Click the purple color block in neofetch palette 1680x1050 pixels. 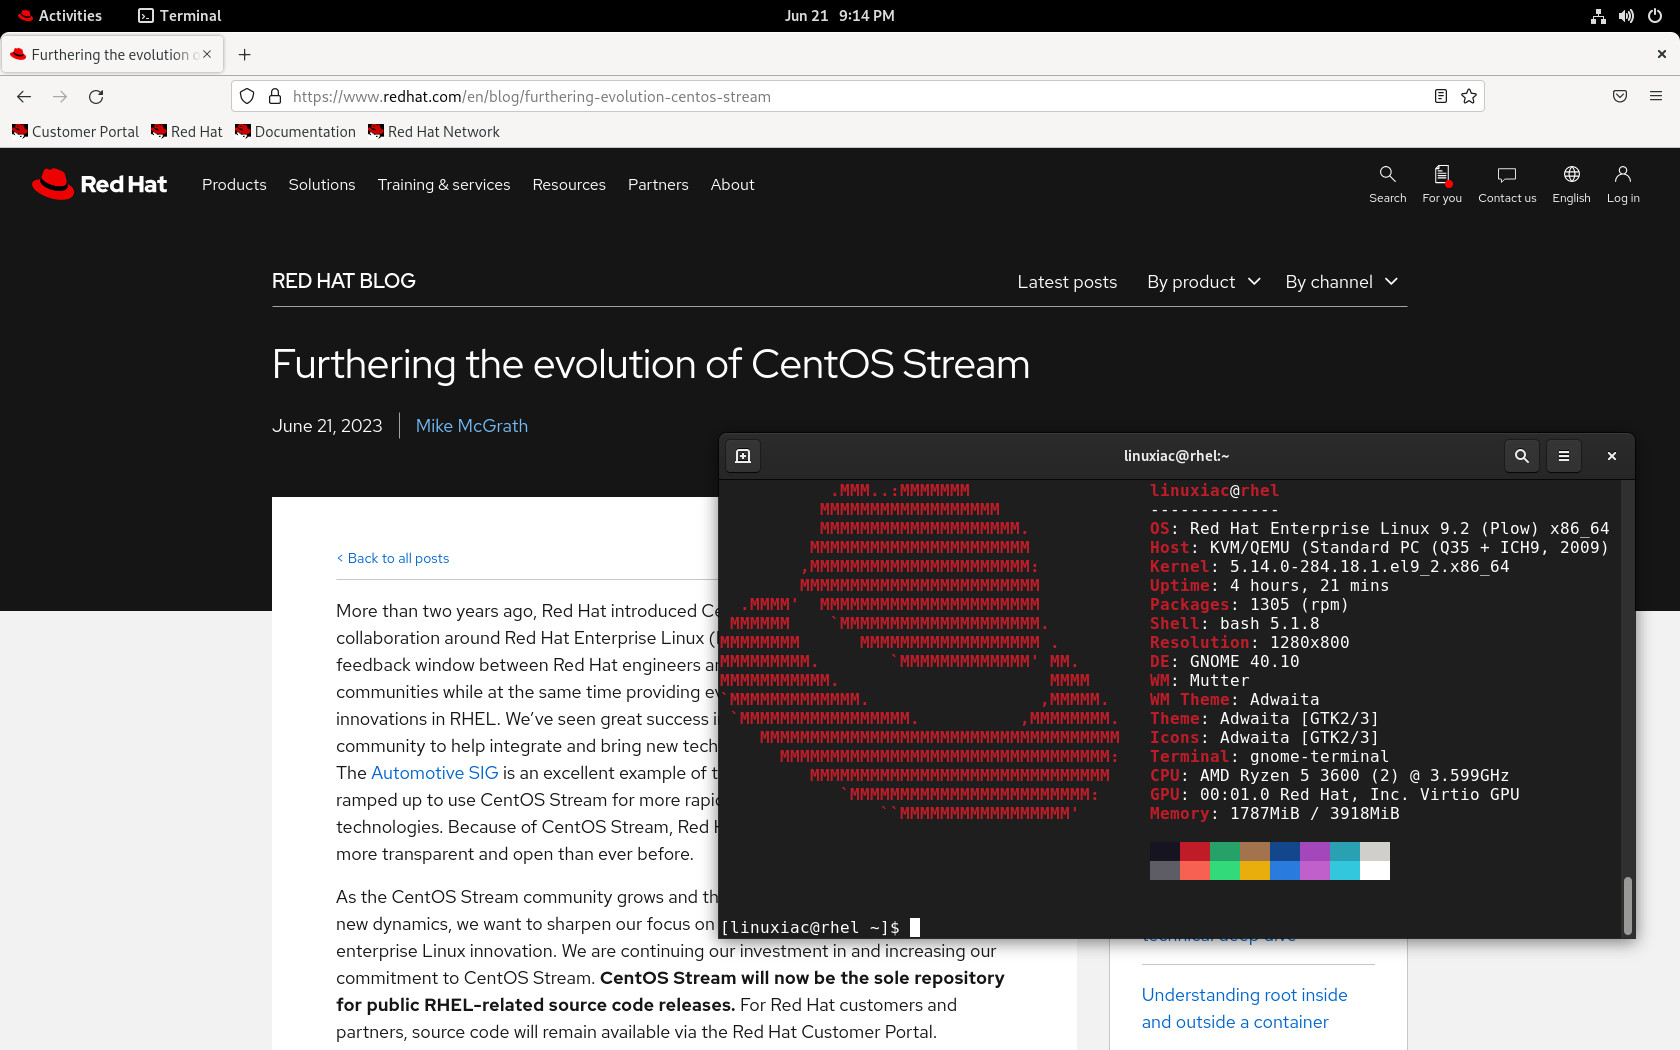click(1315, 852)
